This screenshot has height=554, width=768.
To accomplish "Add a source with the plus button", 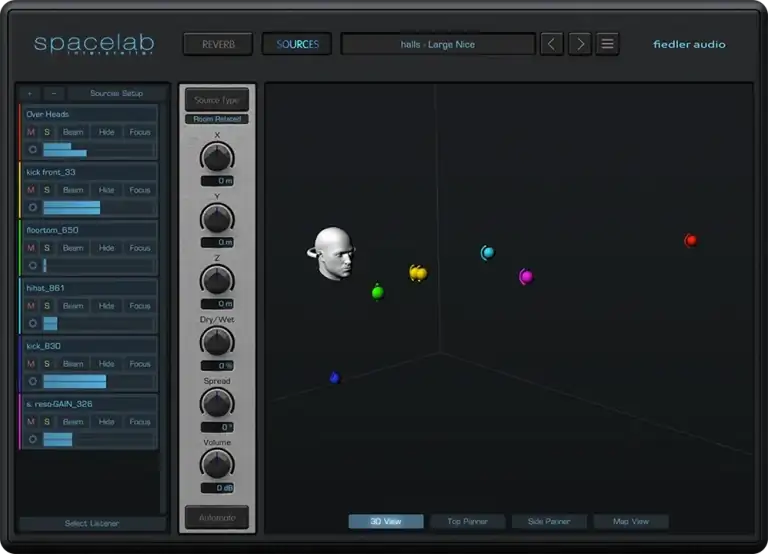I will (30, 93).
